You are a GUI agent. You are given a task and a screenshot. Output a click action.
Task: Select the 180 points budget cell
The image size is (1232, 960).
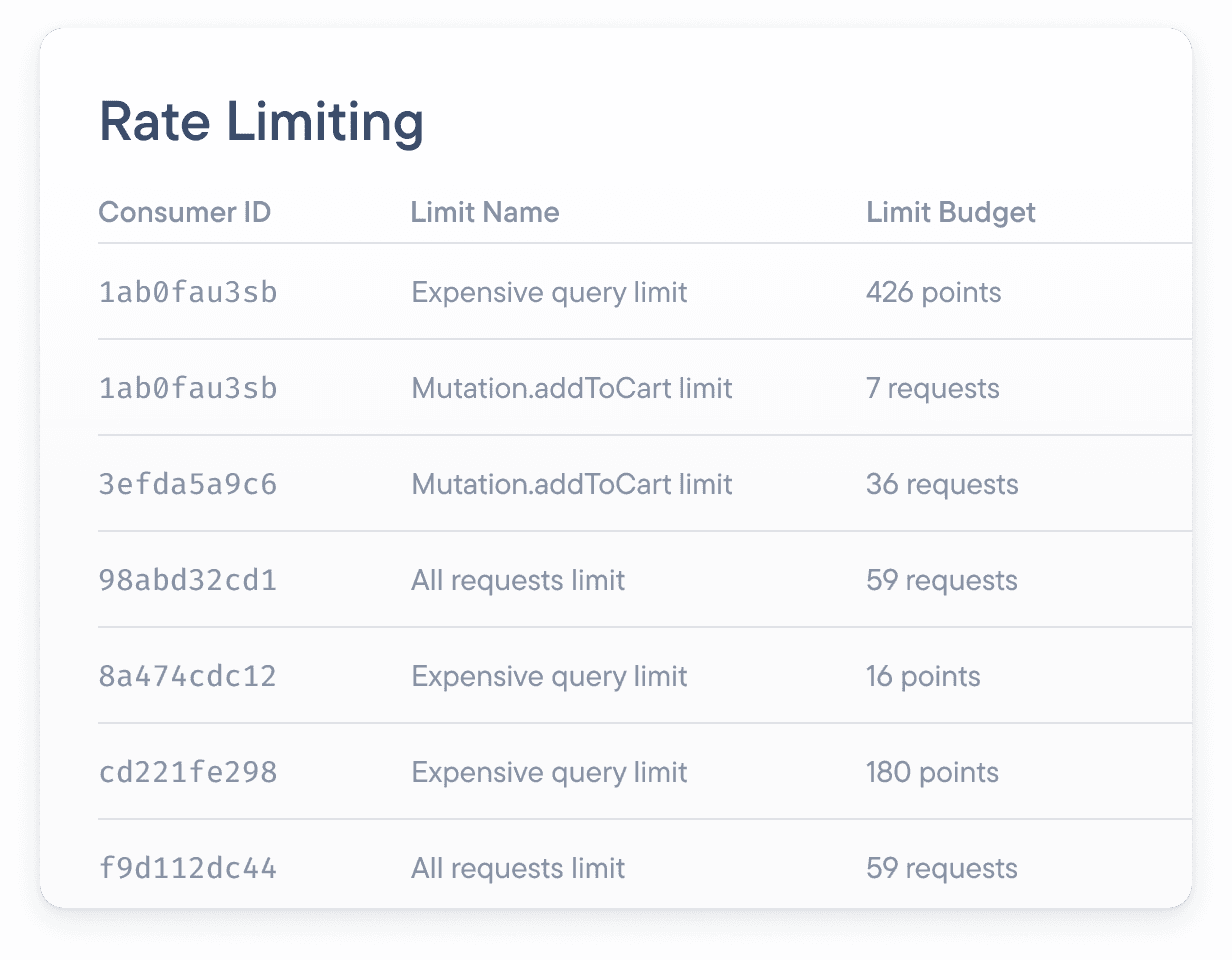(x=932, y=773)
